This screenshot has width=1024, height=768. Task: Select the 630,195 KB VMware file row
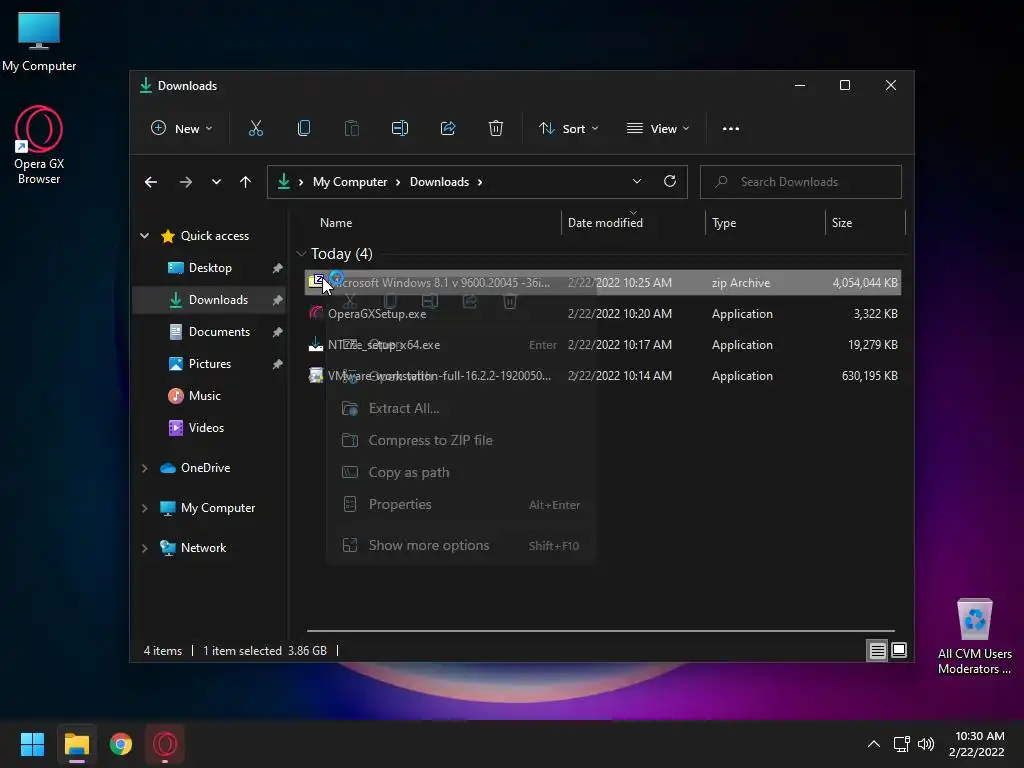603,376
